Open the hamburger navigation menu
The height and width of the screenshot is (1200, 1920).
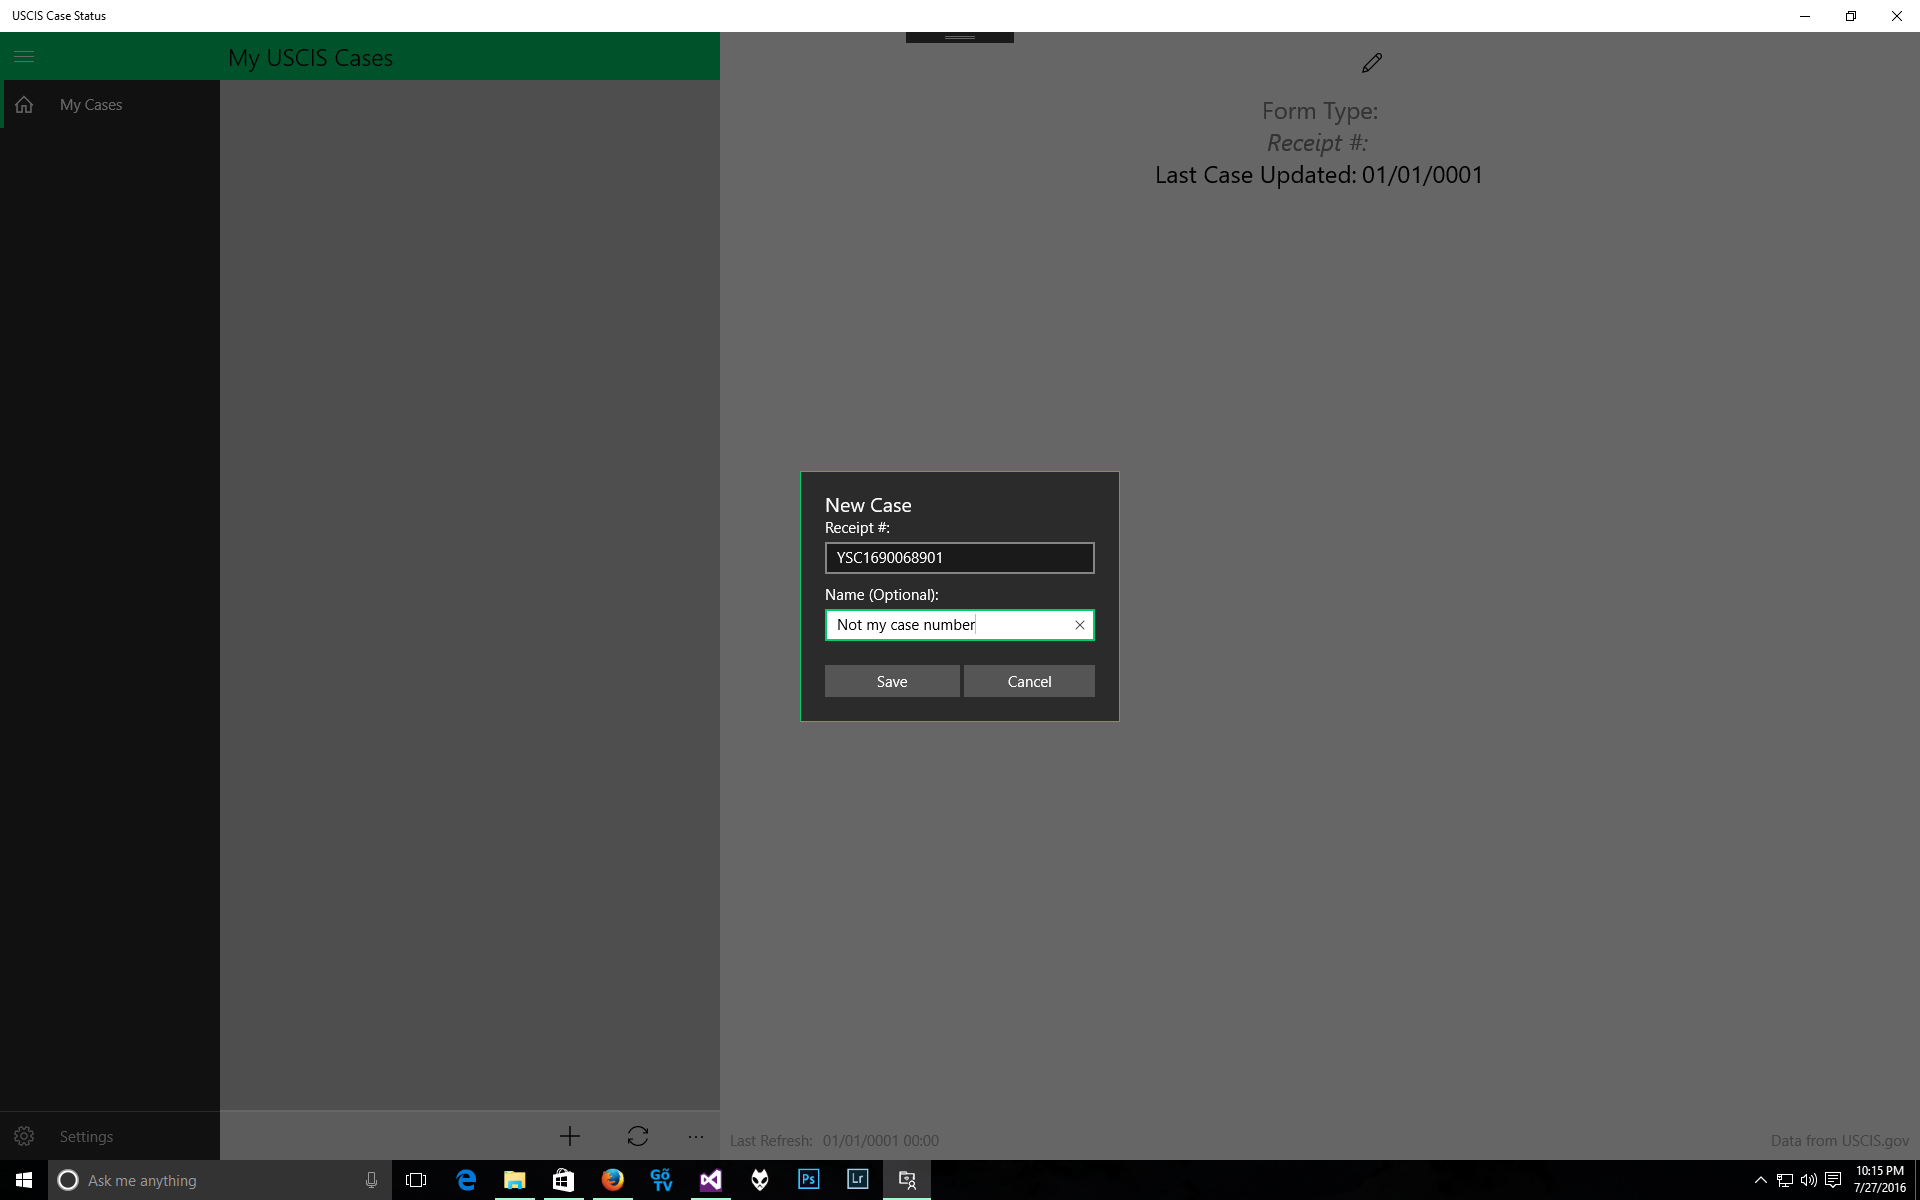click(x=24, y=57)
